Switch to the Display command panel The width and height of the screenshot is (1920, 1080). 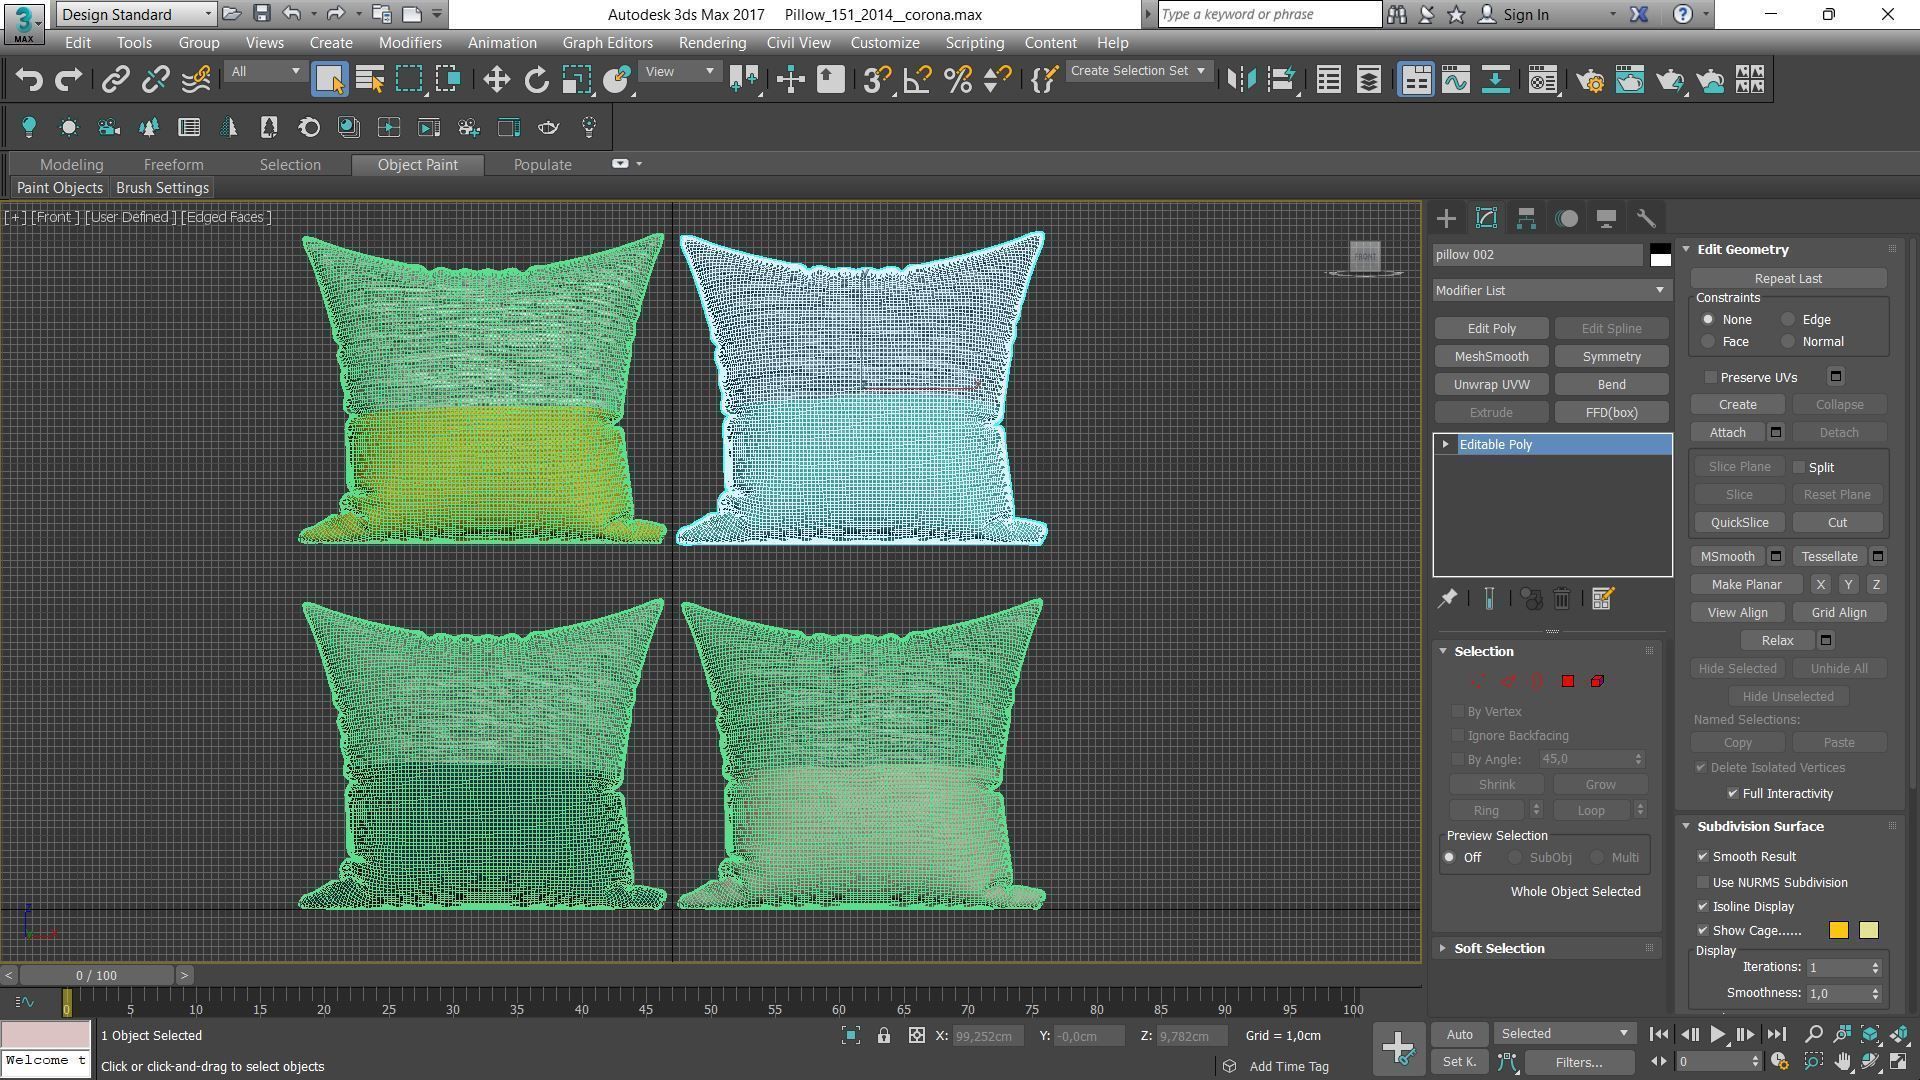click(x=1606, y=218)
